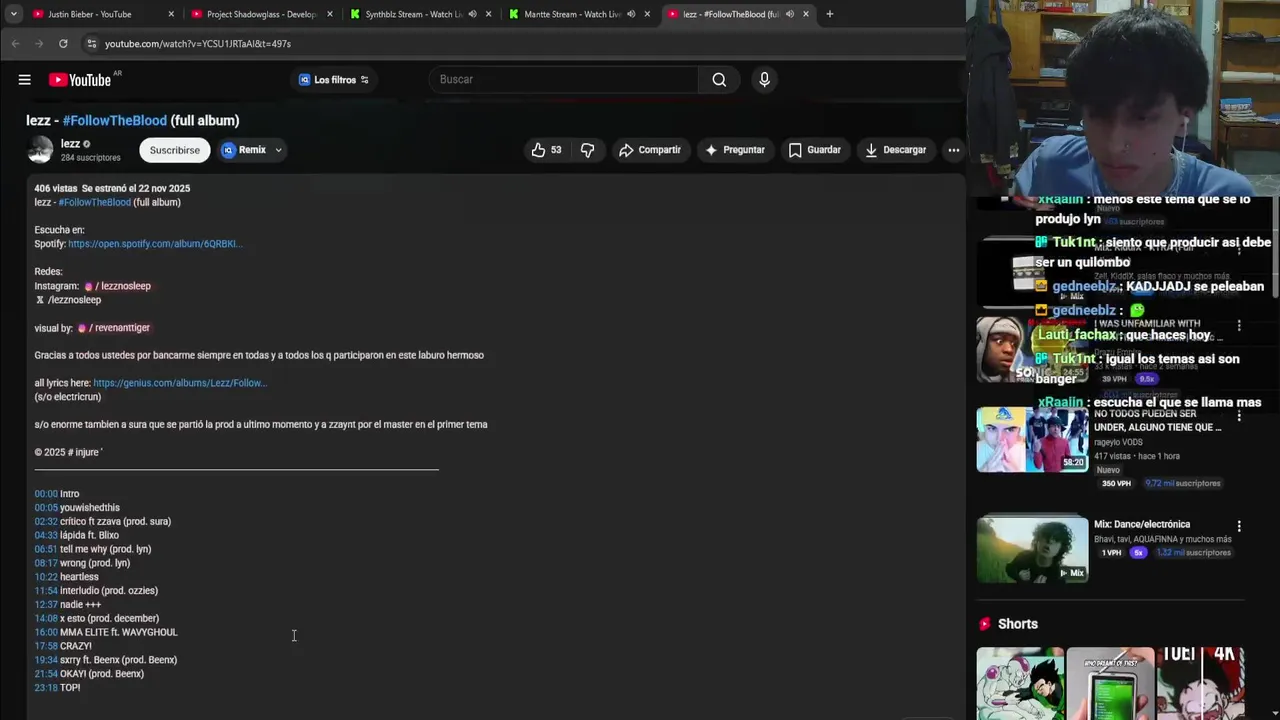The image size is (1280, 720).
Task: Share the video via Compartir
Action: tap(650, 150)
